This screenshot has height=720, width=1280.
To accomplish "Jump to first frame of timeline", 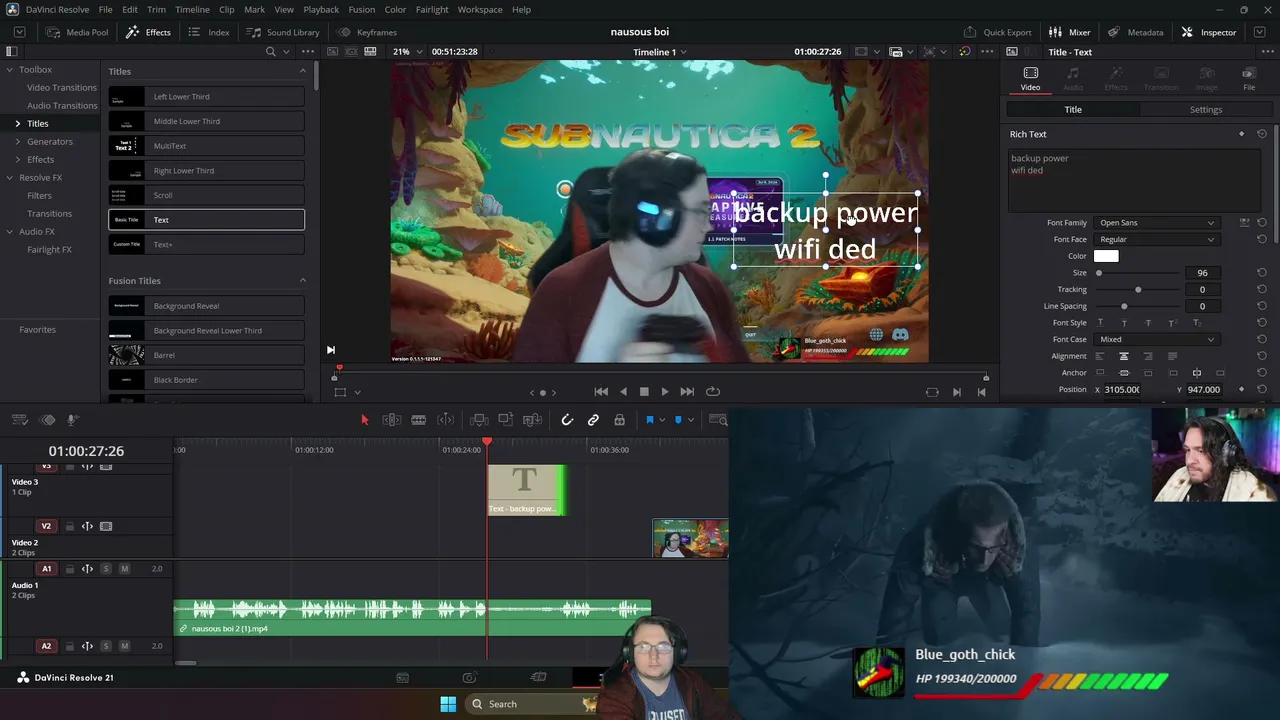I will click(601, 392).
